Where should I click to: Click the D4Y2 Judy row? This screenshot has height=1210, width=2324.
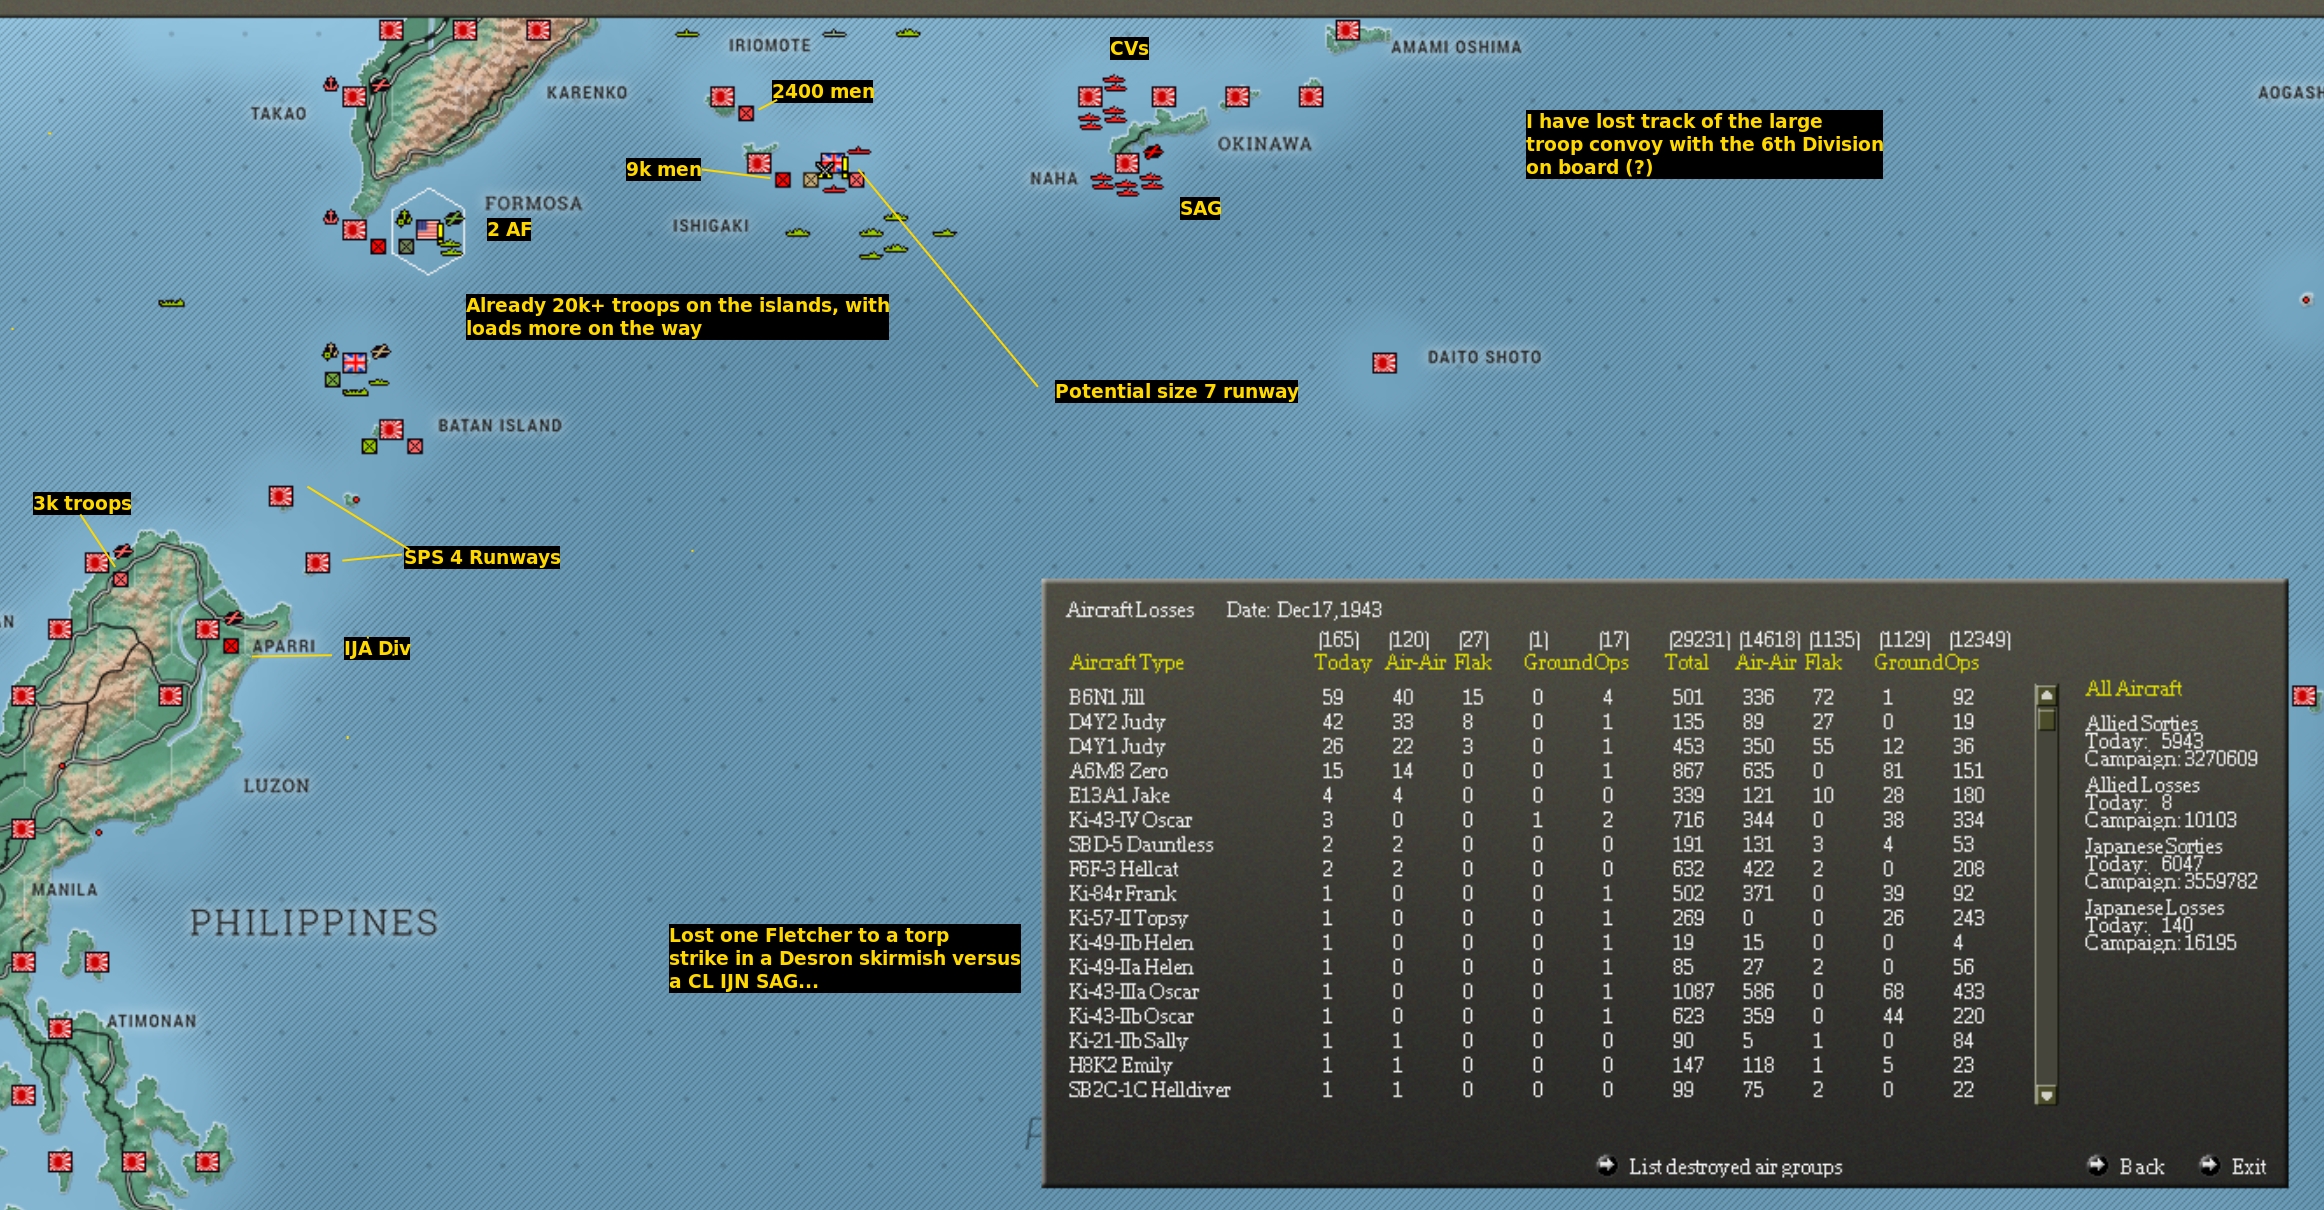pos(1527,721)
